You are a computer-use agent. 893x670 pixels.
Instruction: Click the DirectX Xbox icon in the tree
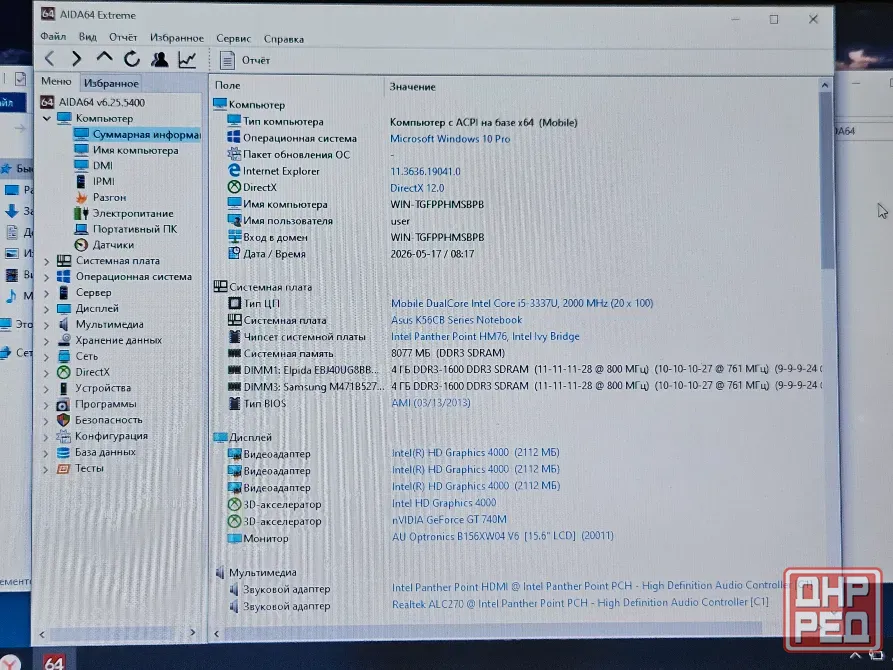[x=64, y=372]
